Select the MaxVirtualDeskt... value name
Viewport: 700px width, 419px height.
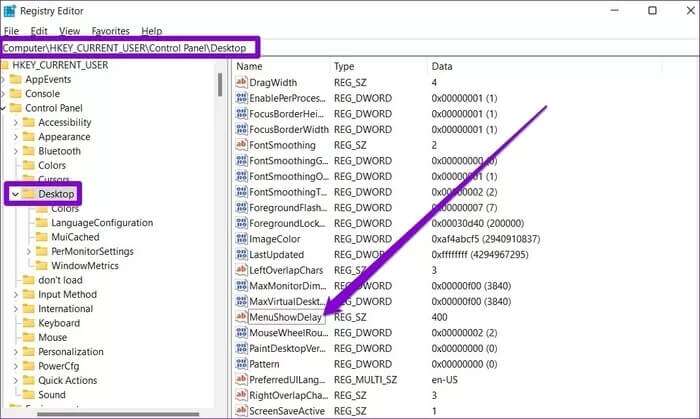tap(288, 301)
